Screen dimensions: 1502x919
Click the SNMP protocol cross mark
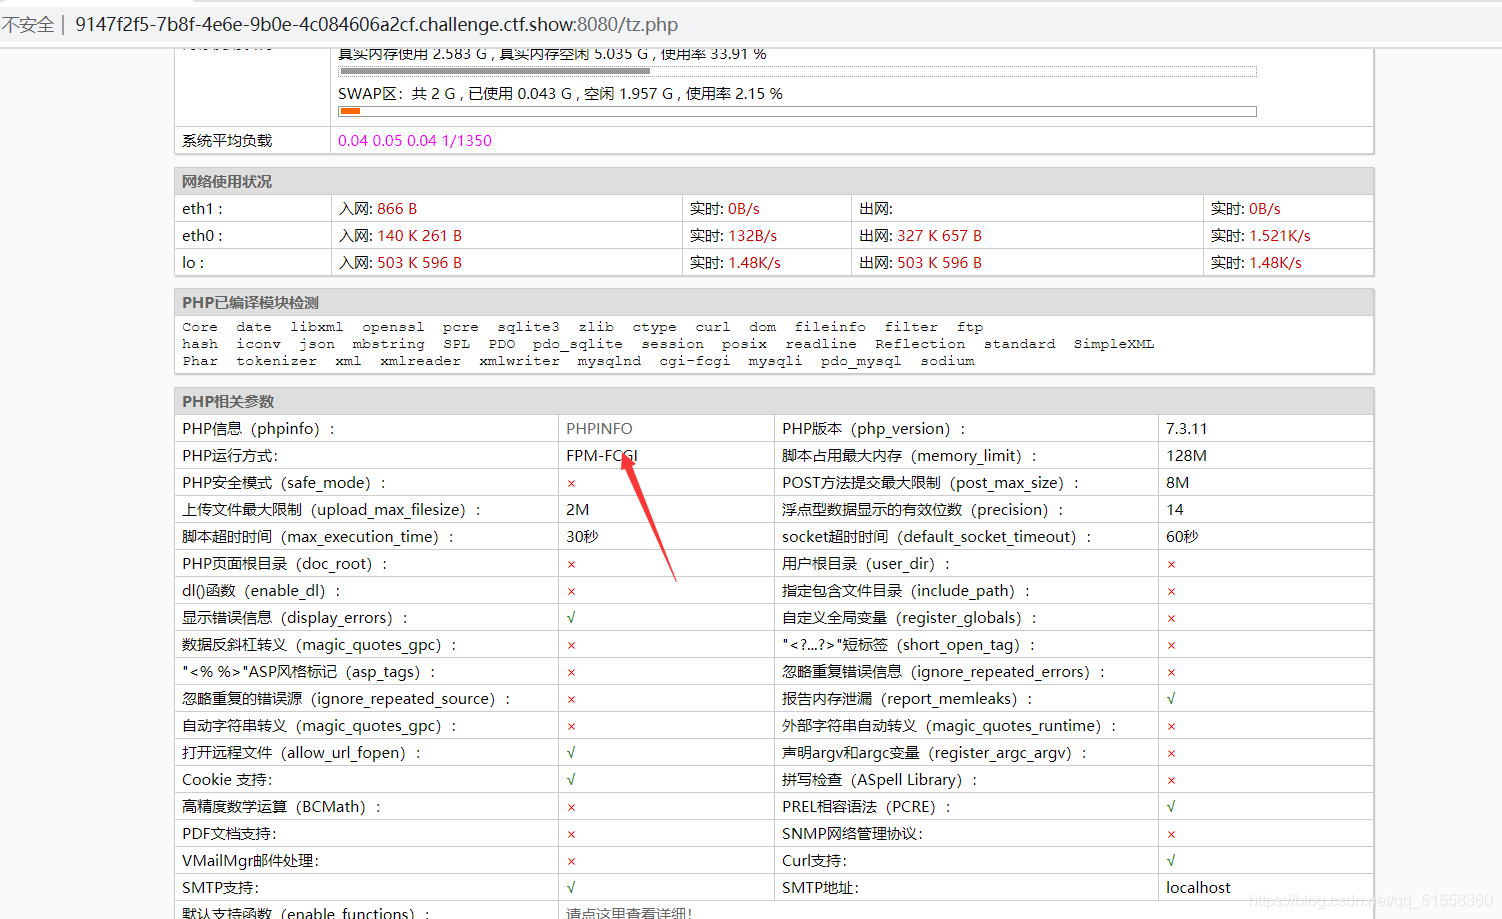pos(1171,834)
